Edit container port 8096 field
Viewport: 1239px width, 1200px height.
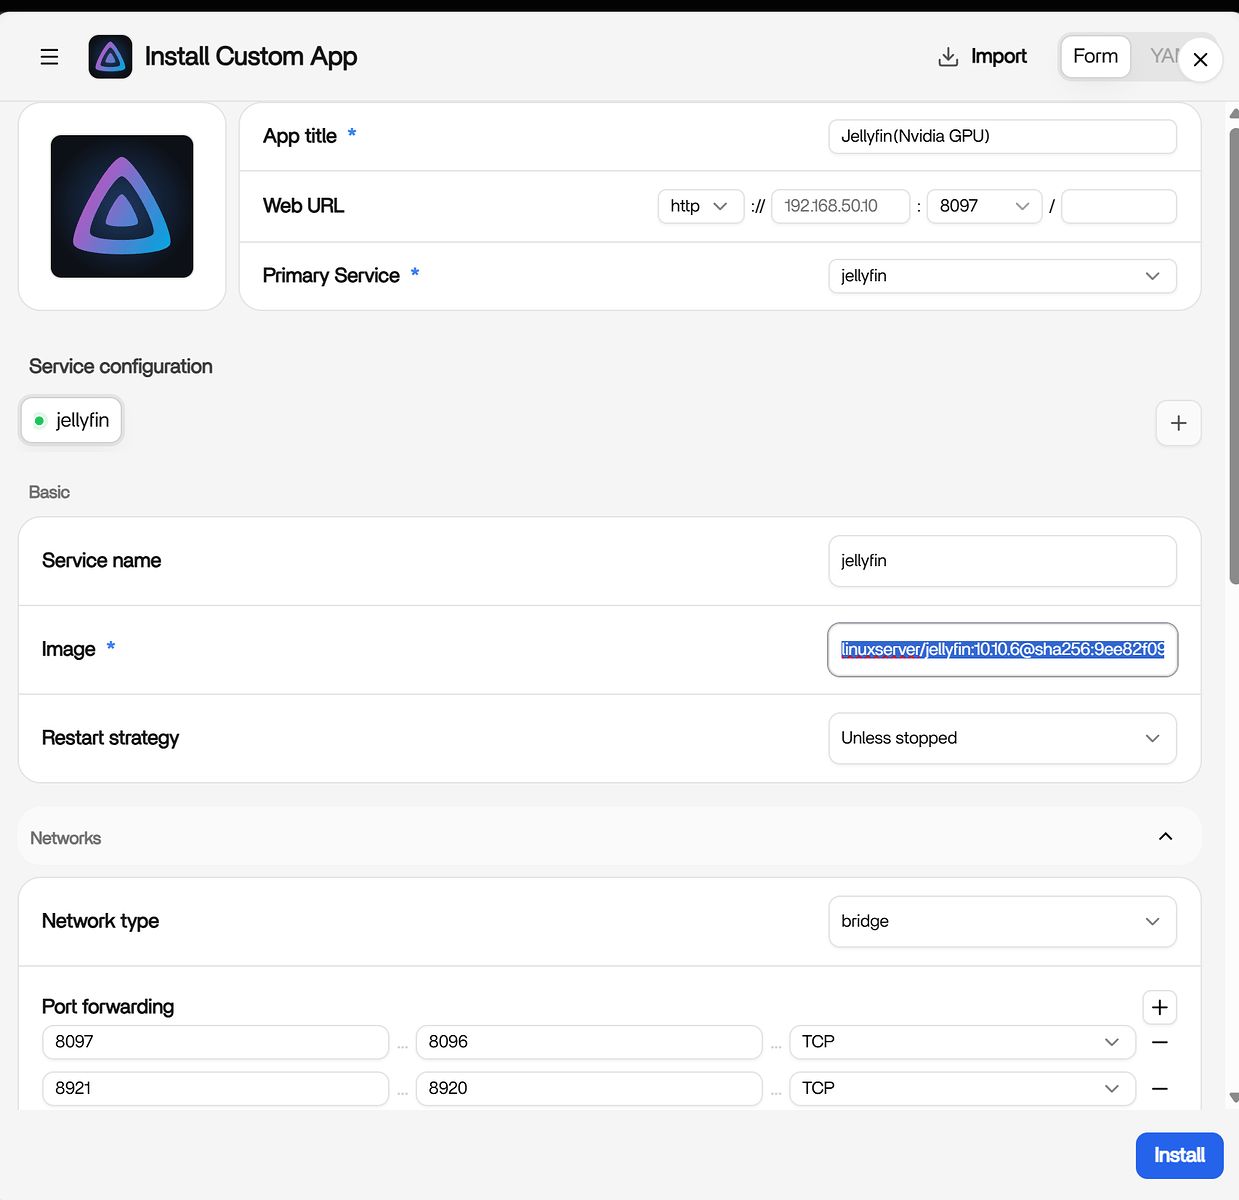[589, 1042]
